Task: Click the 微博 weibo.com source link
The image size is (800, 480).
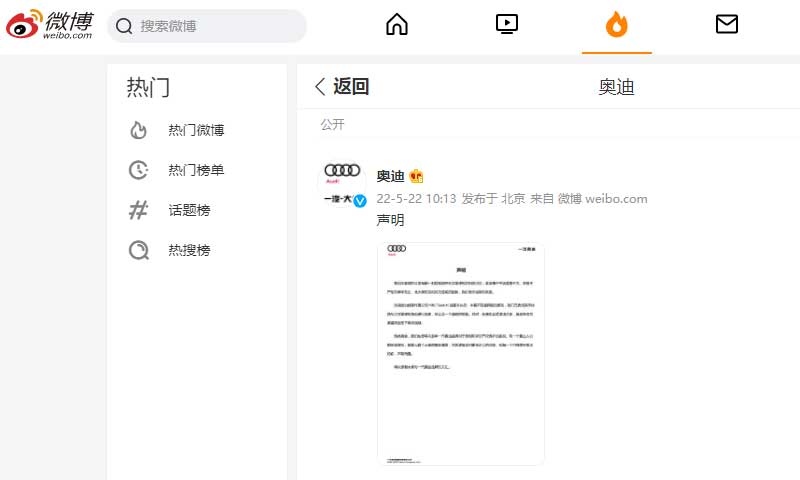Action: point(602,198)
